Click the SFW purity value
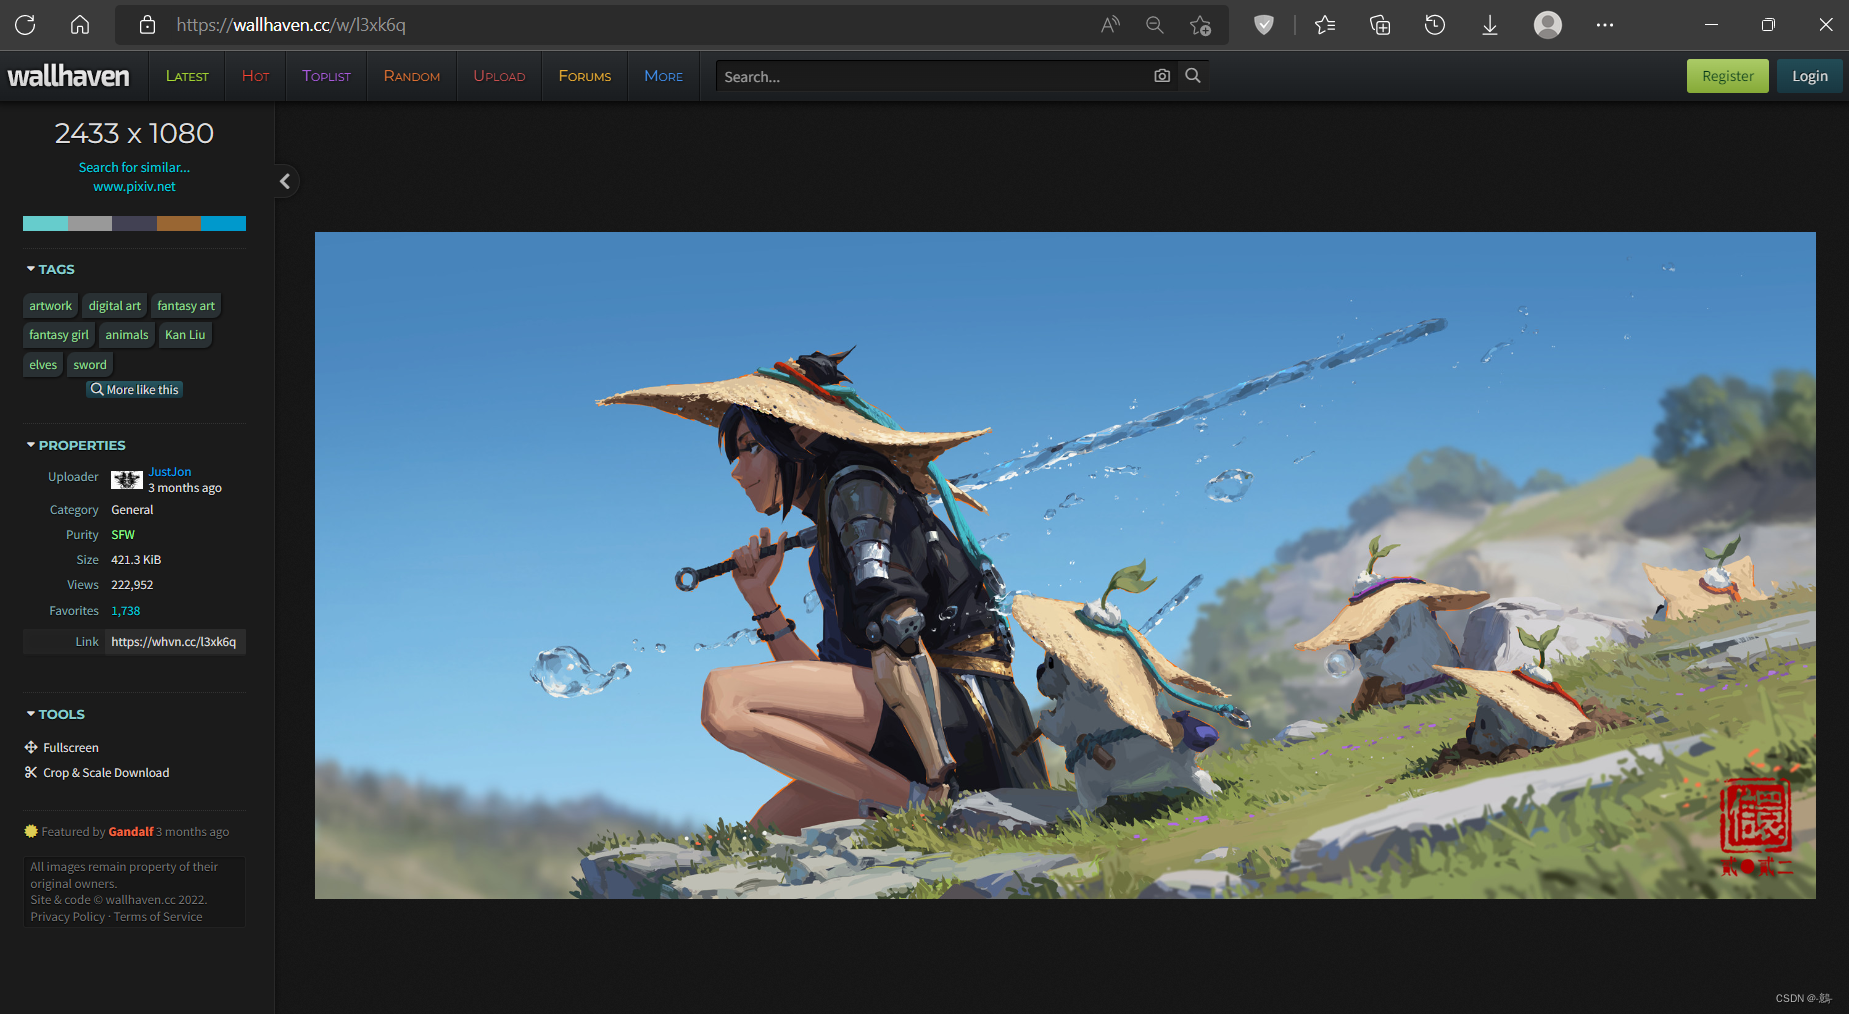The width and height of the screenshot is (1849, 1014). pyautogui.click(x=123, y=534)
